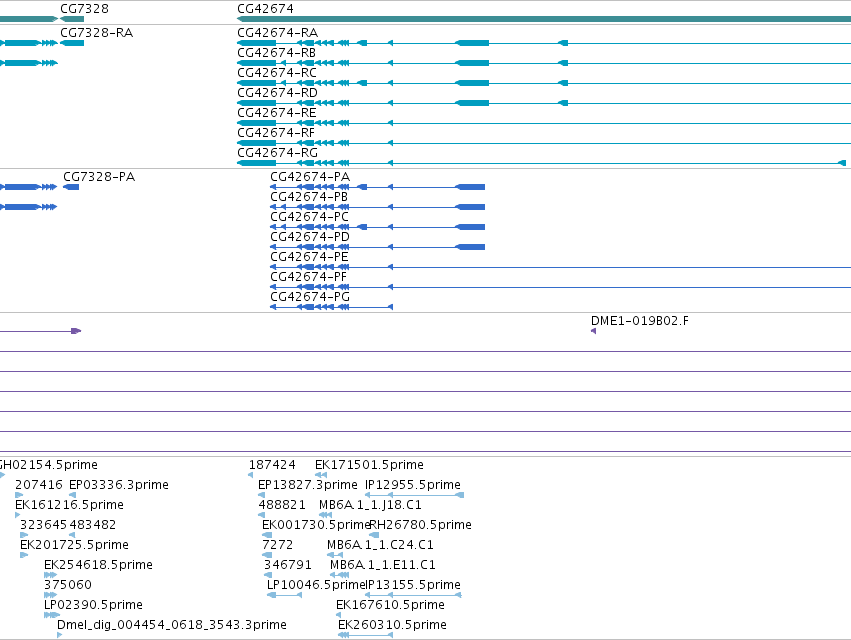Click the 375060 EST label
The width and height of the screenshot is (851, 640).
pos(68,585)
